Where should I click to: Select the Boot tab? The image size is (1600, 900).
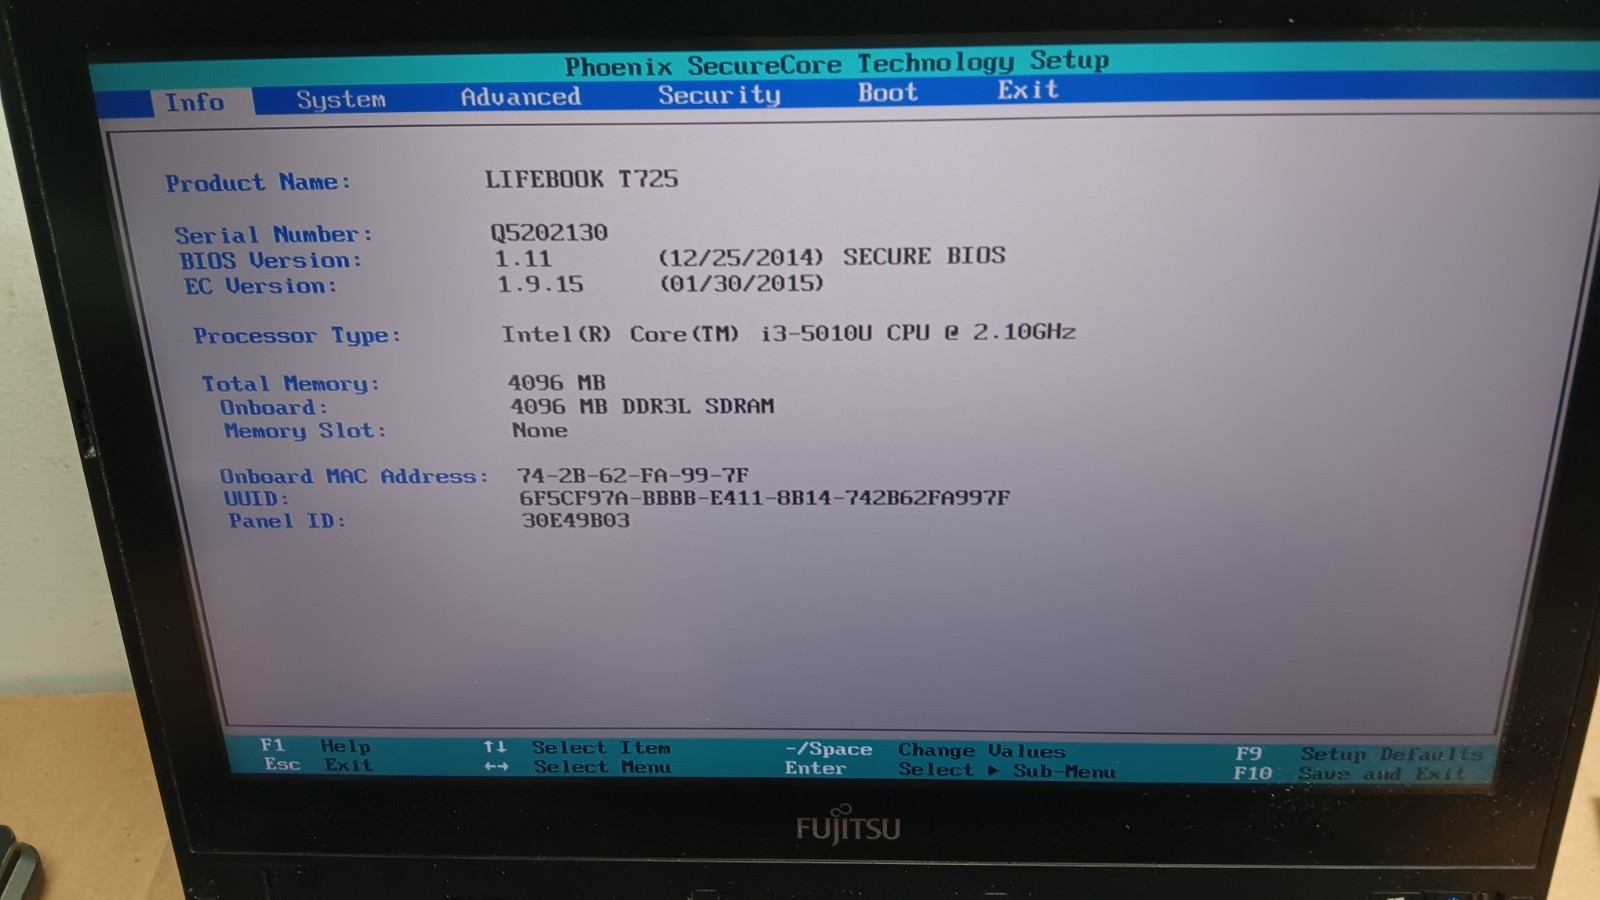coord(887,92)
